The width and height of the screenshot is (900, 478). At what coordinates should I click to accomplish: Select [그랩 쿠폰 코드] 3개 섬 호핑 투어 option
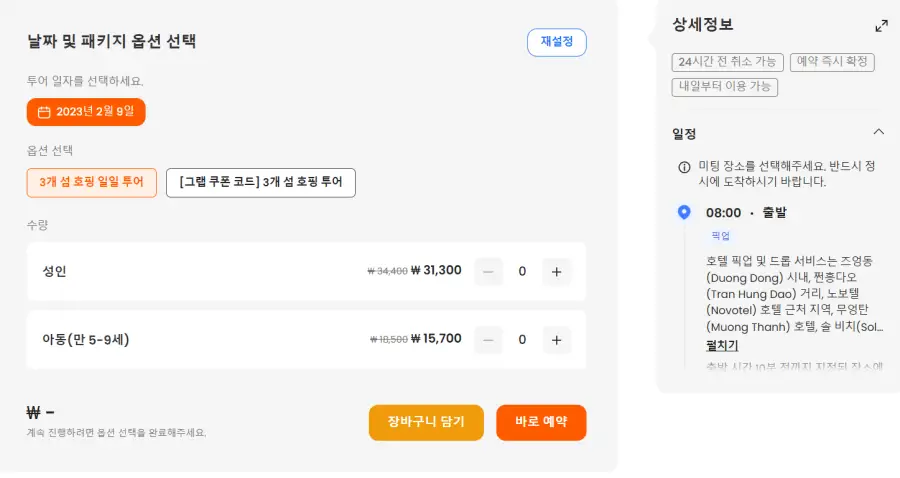(260, 183)
